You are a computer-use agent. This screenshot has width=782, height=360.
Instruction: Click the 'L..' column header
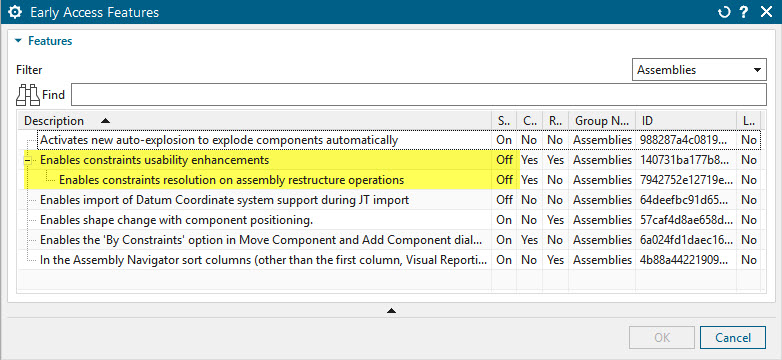pos(749,121)
